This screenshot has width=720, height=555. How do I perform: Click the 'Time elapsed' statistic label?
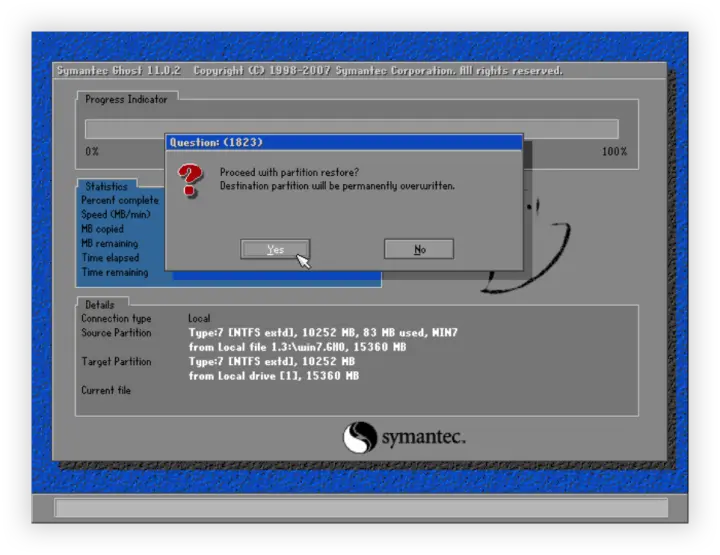(110, 258)
